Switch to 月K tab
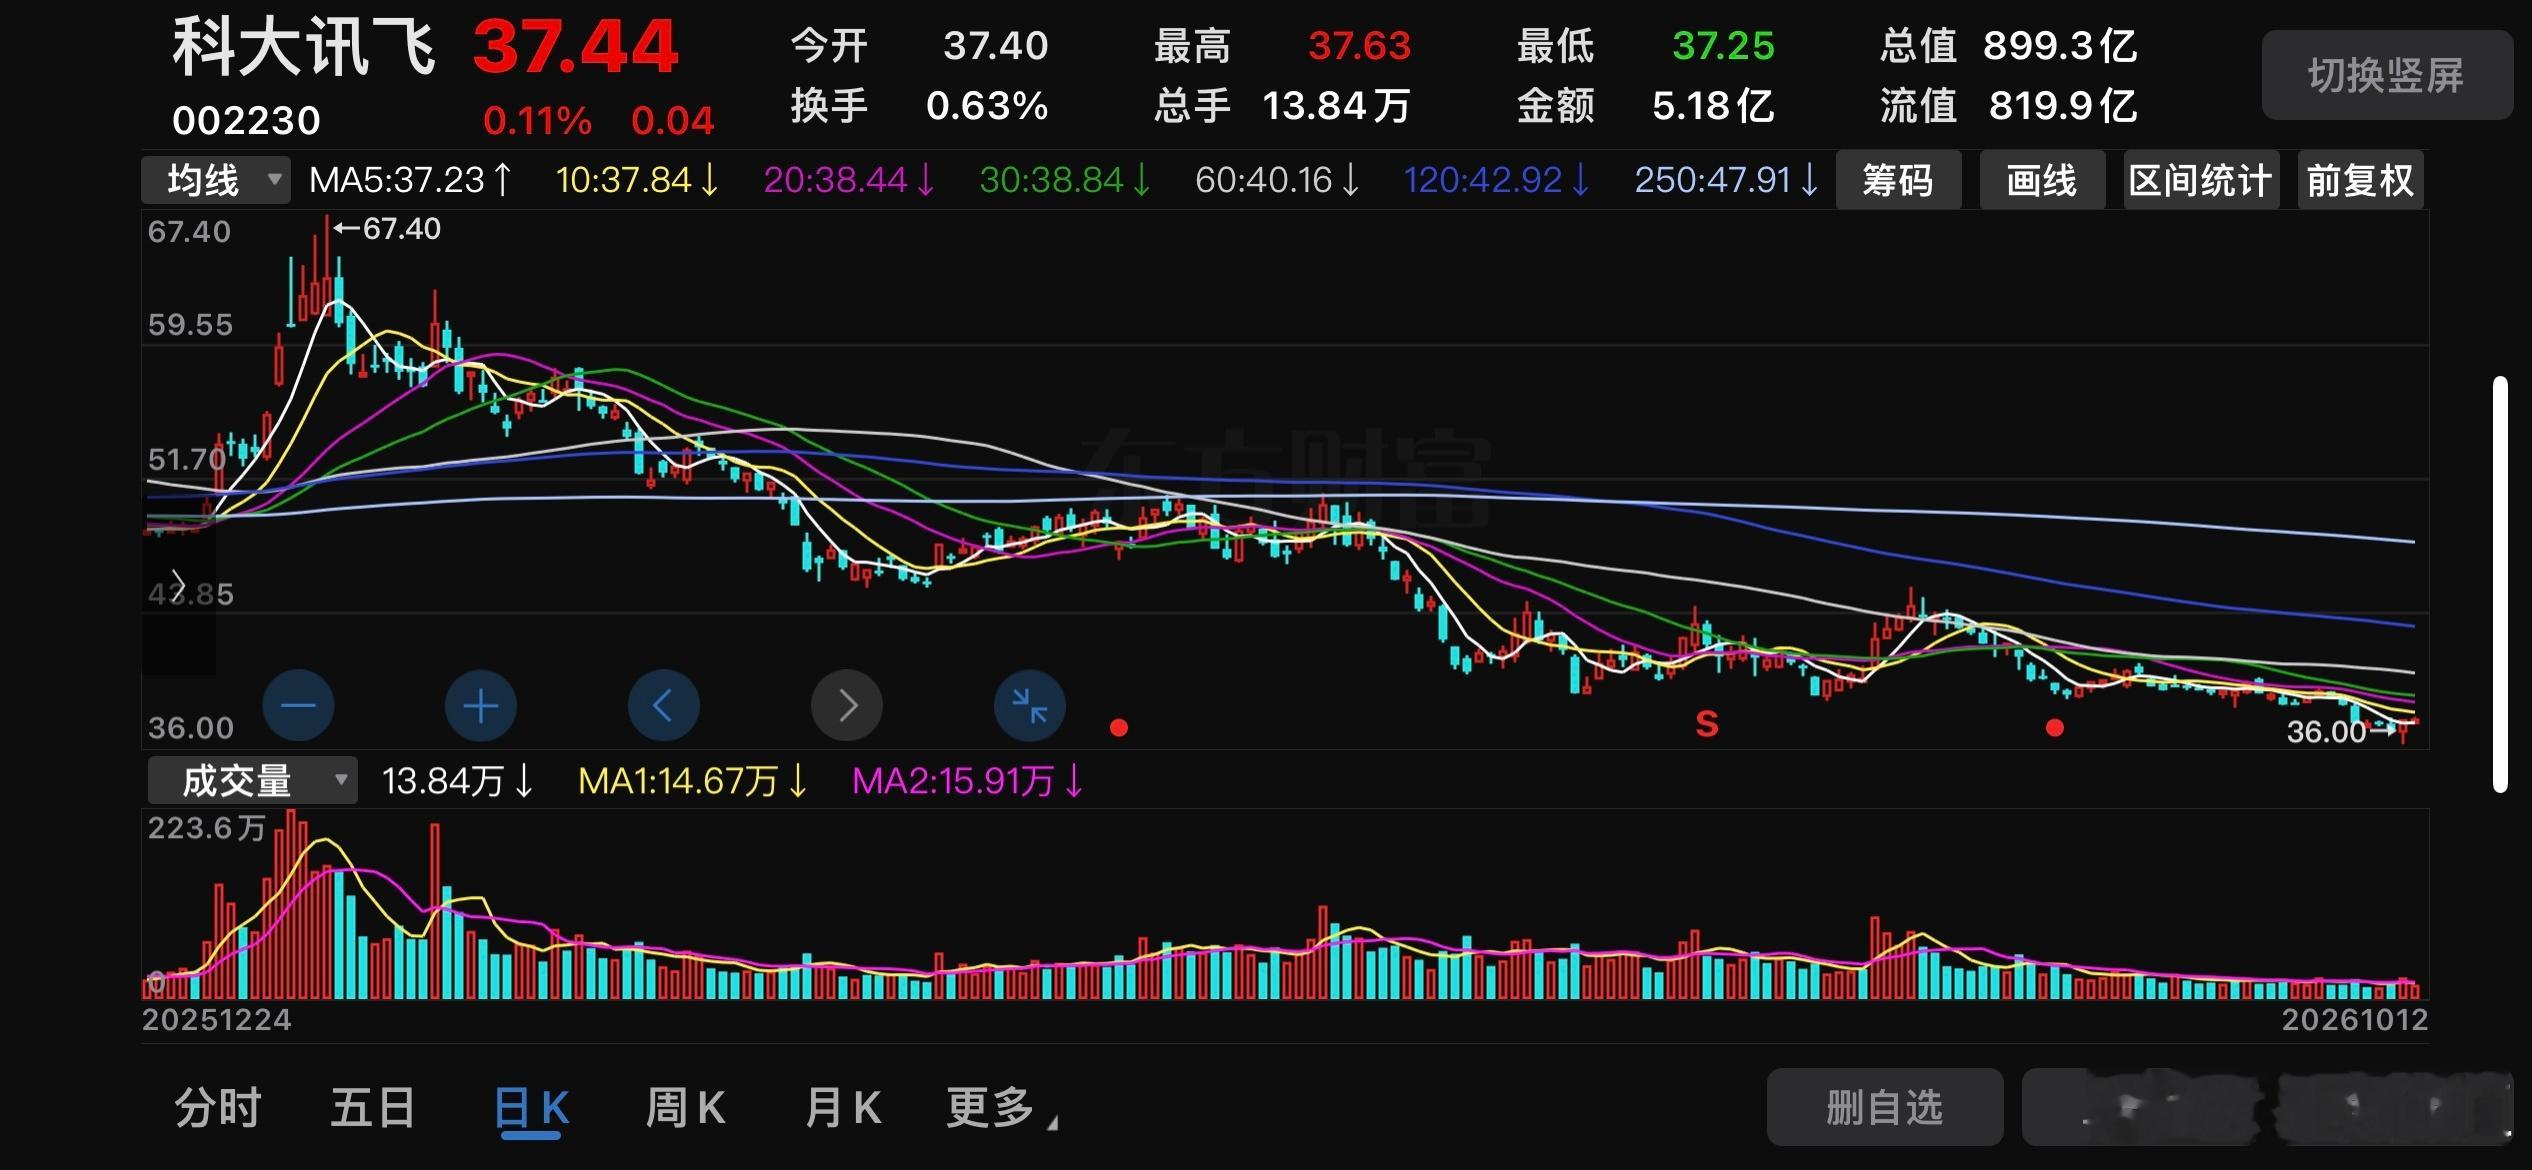Image resolution: width=2532 pixels, height=1170 pixels. point(843,1108)
